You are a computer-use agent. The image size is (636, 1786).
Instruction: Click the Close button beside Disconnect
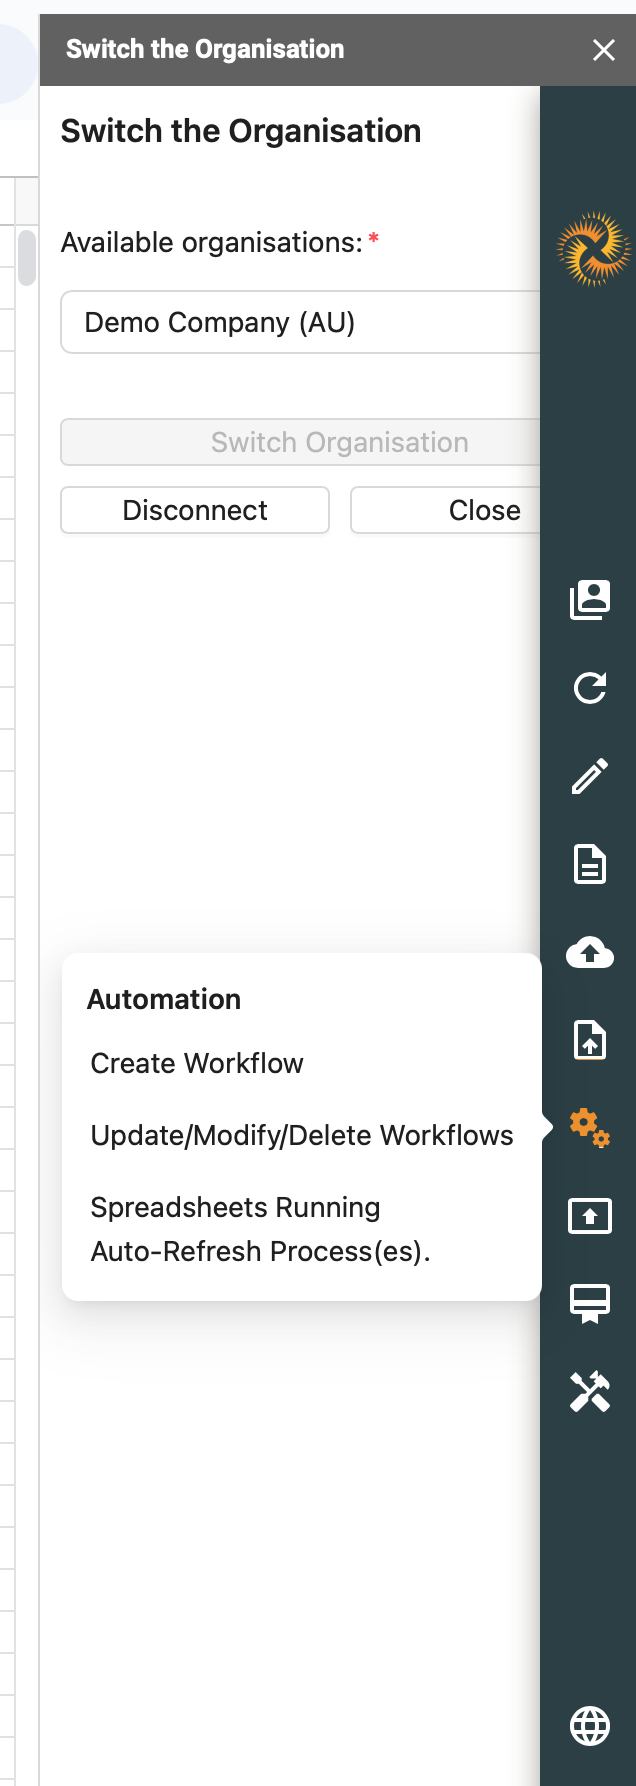(x=484, y=510)
